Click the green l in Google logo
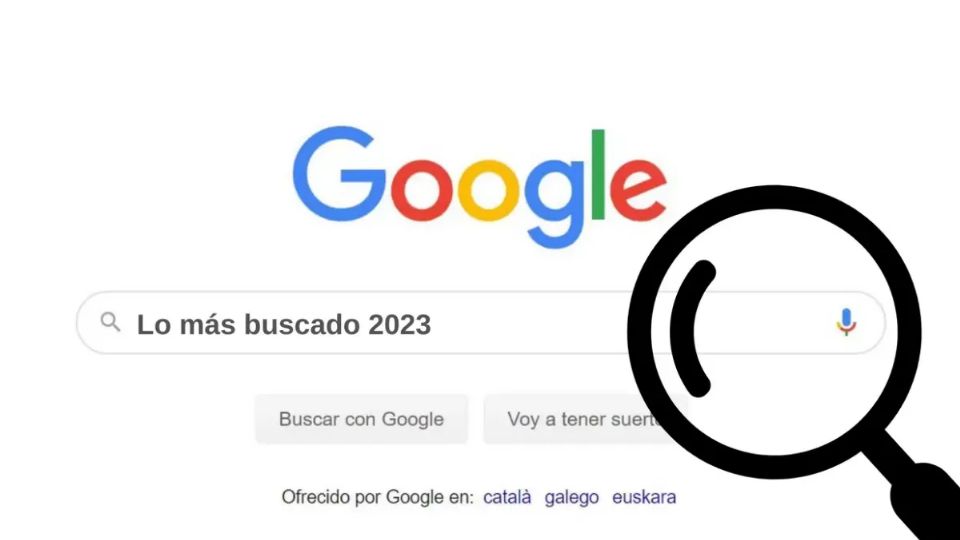Image resolution: width=960 pixels, height=540 pixels. pyautogui.click(x=598, y=174)
